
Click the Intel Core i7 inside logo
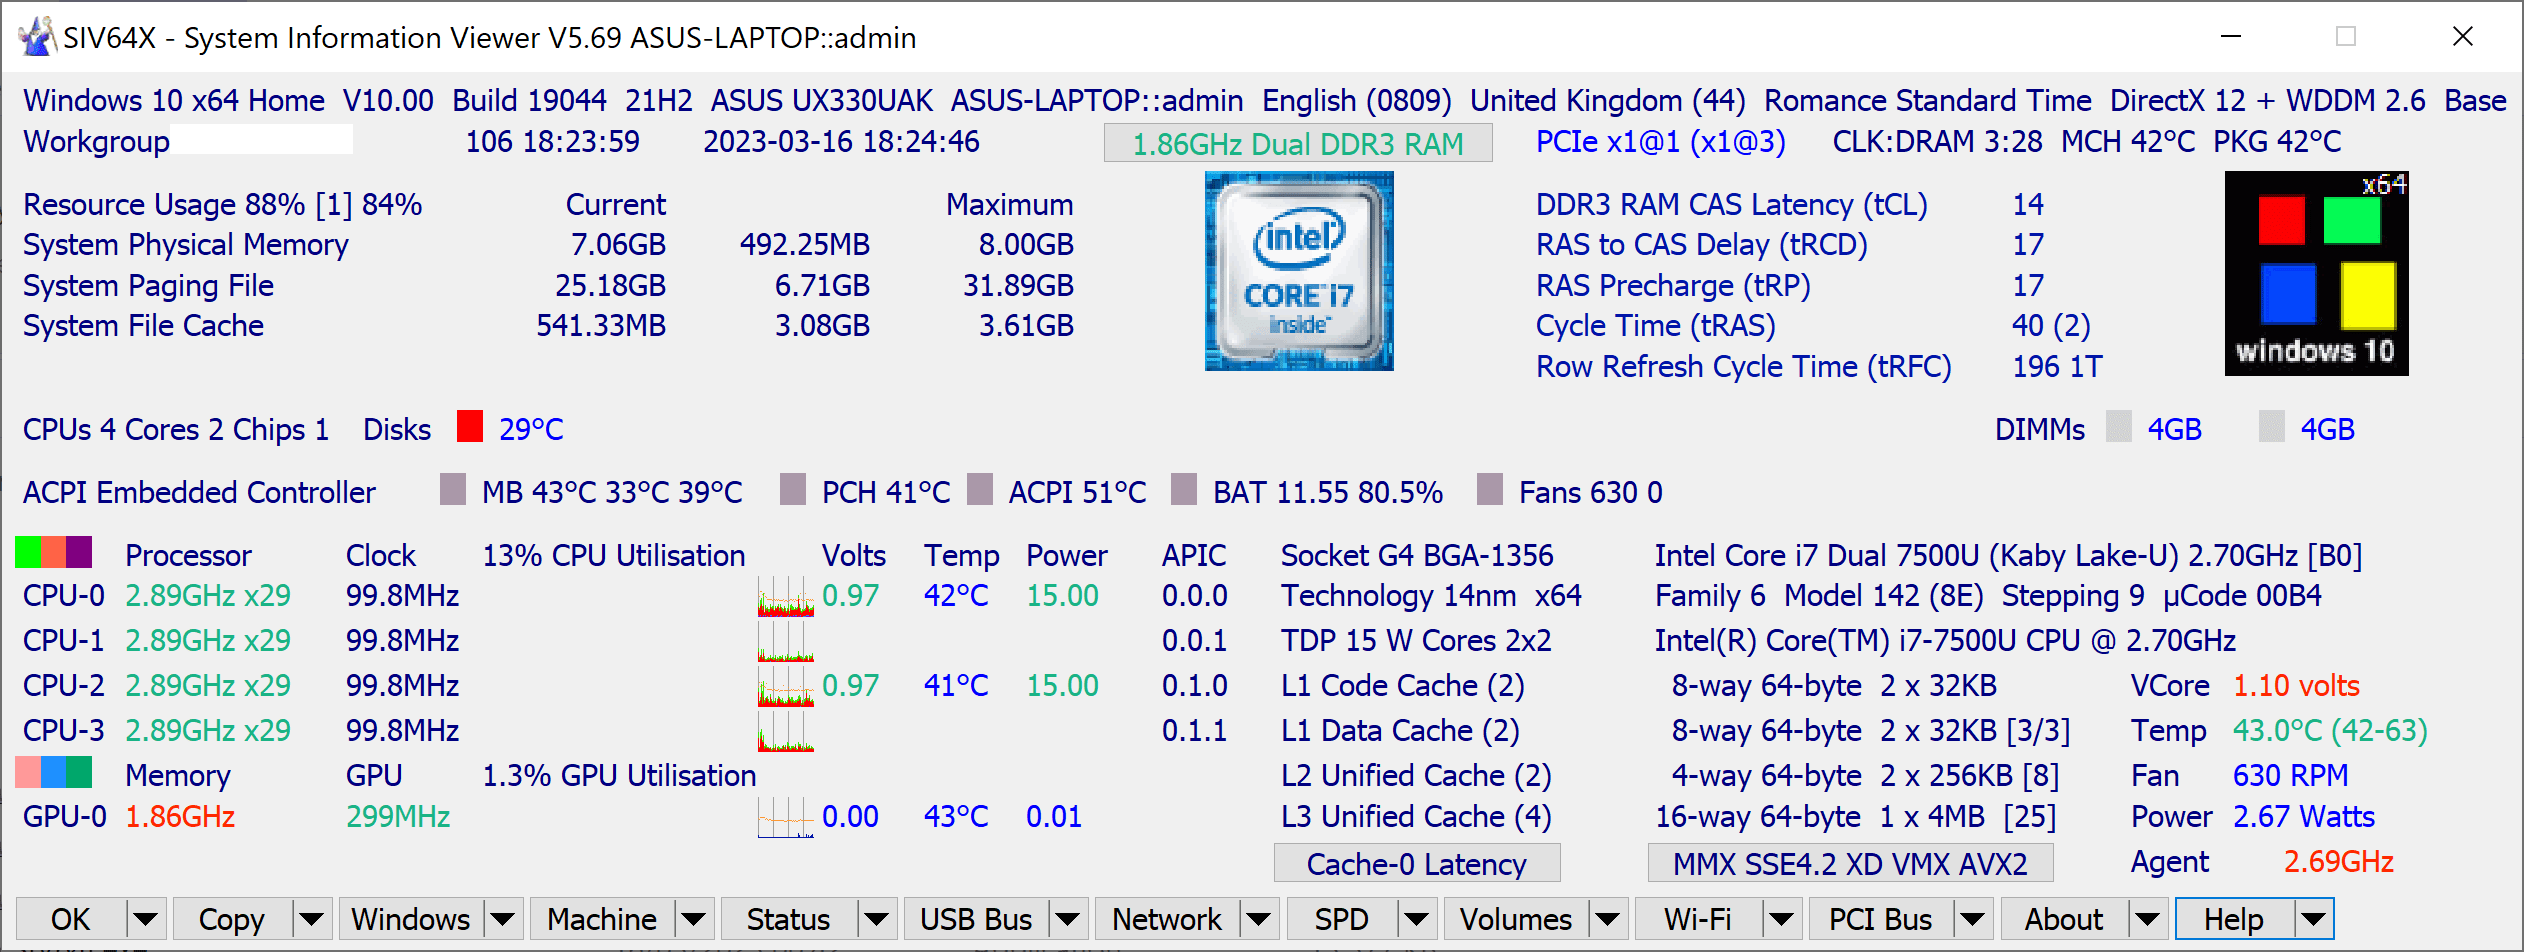tap(1298, 271)
